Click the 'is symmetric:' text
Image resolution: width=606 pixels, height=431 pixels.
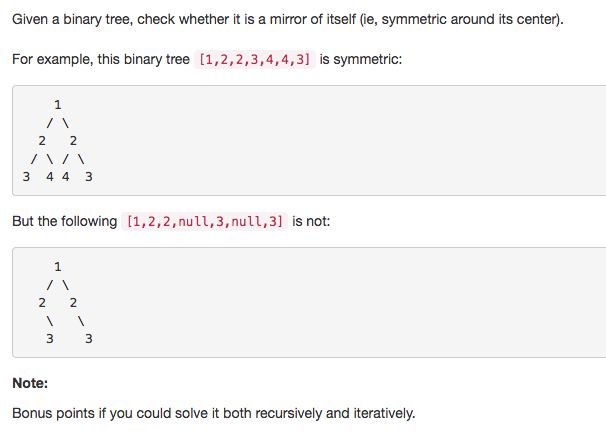[361, 60]
